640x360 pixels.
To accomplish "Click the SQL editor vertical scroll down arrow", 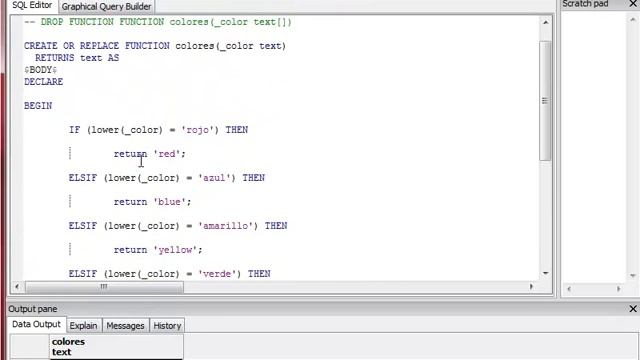I will (x=546, y=273).
